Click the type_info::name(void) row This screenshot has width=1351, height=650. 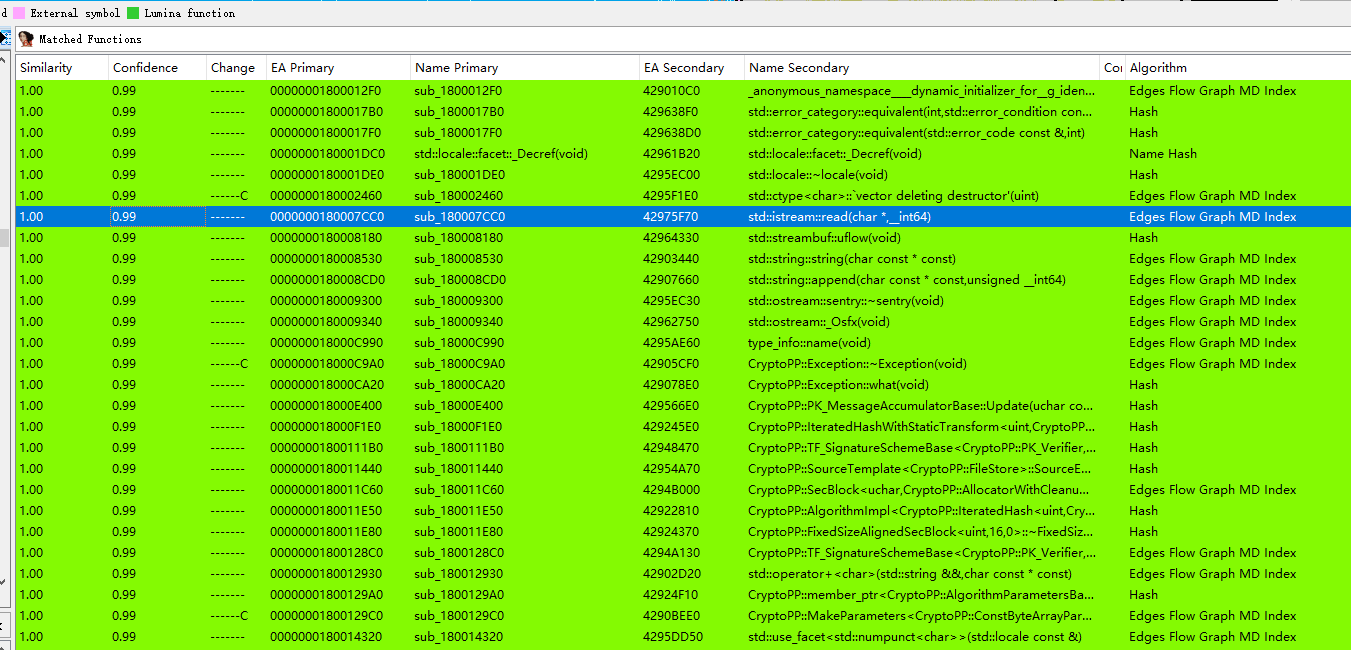(808, 343)
